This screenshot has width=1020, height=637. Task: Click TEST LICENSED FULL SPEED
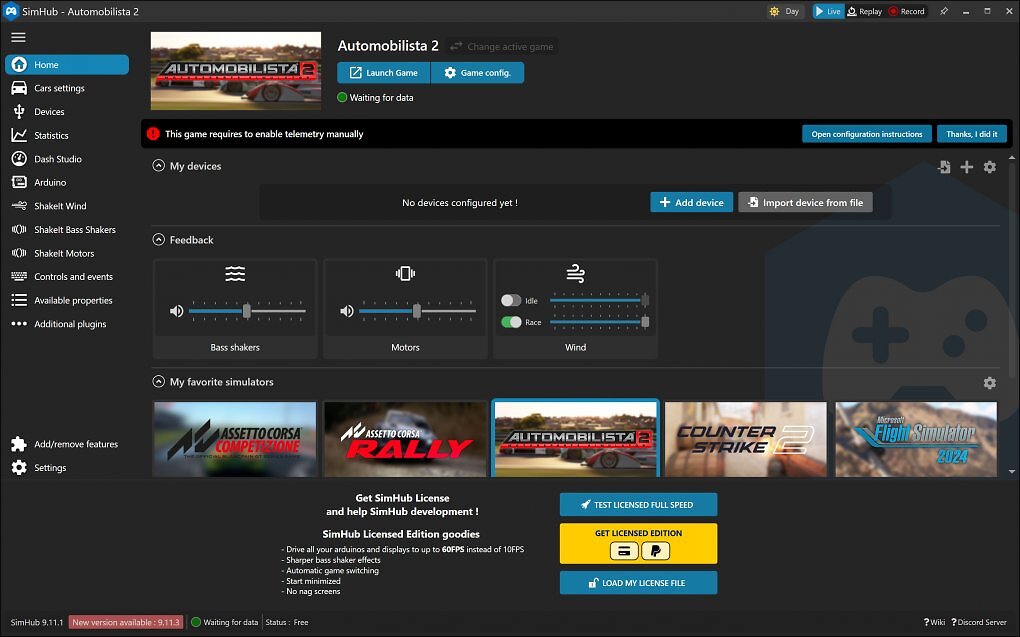click(638, 504)
